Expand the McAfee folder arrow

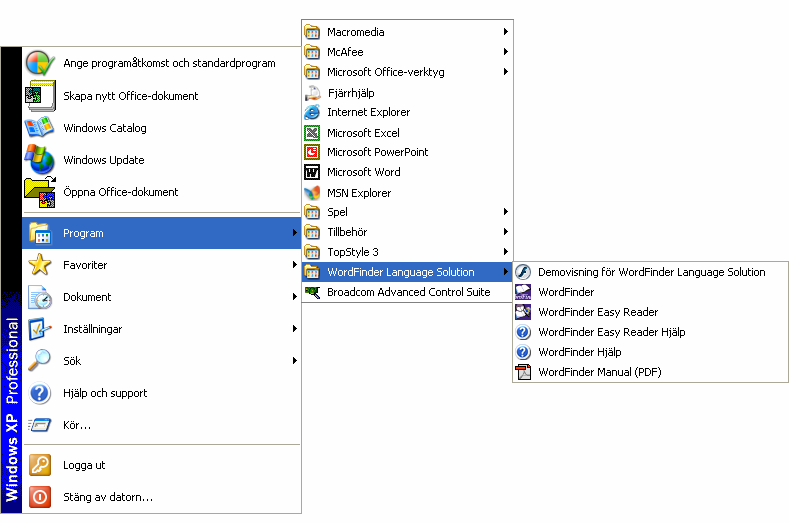[x=506, y=51]
